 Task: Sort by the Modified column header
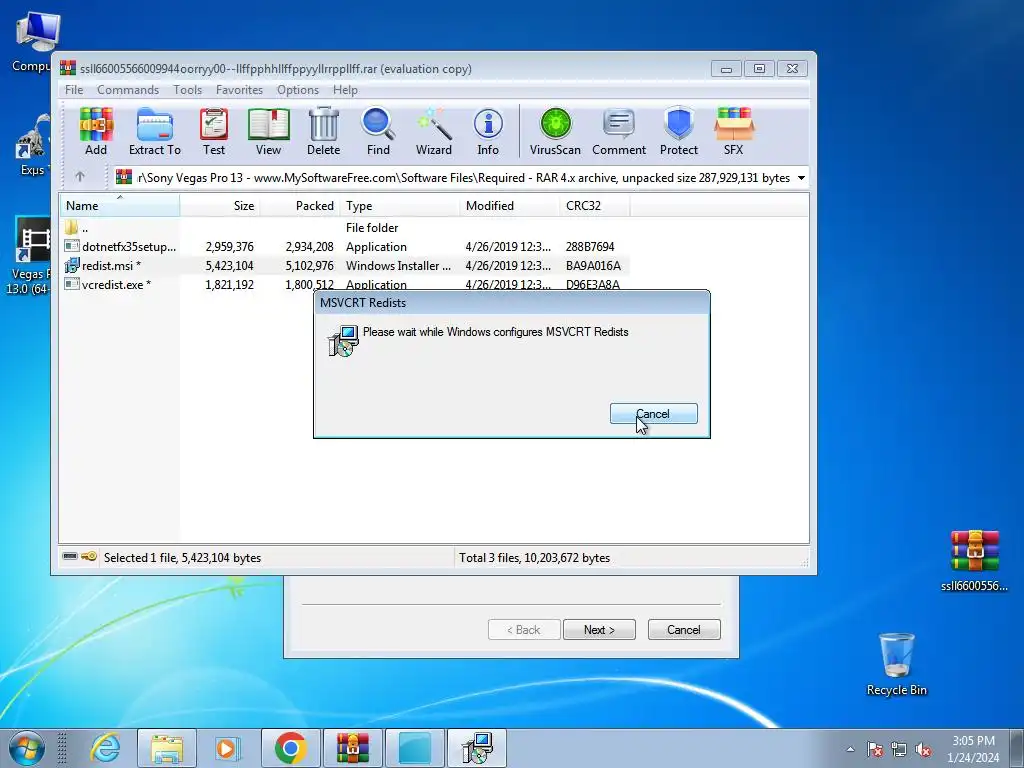tap(509, 205)
